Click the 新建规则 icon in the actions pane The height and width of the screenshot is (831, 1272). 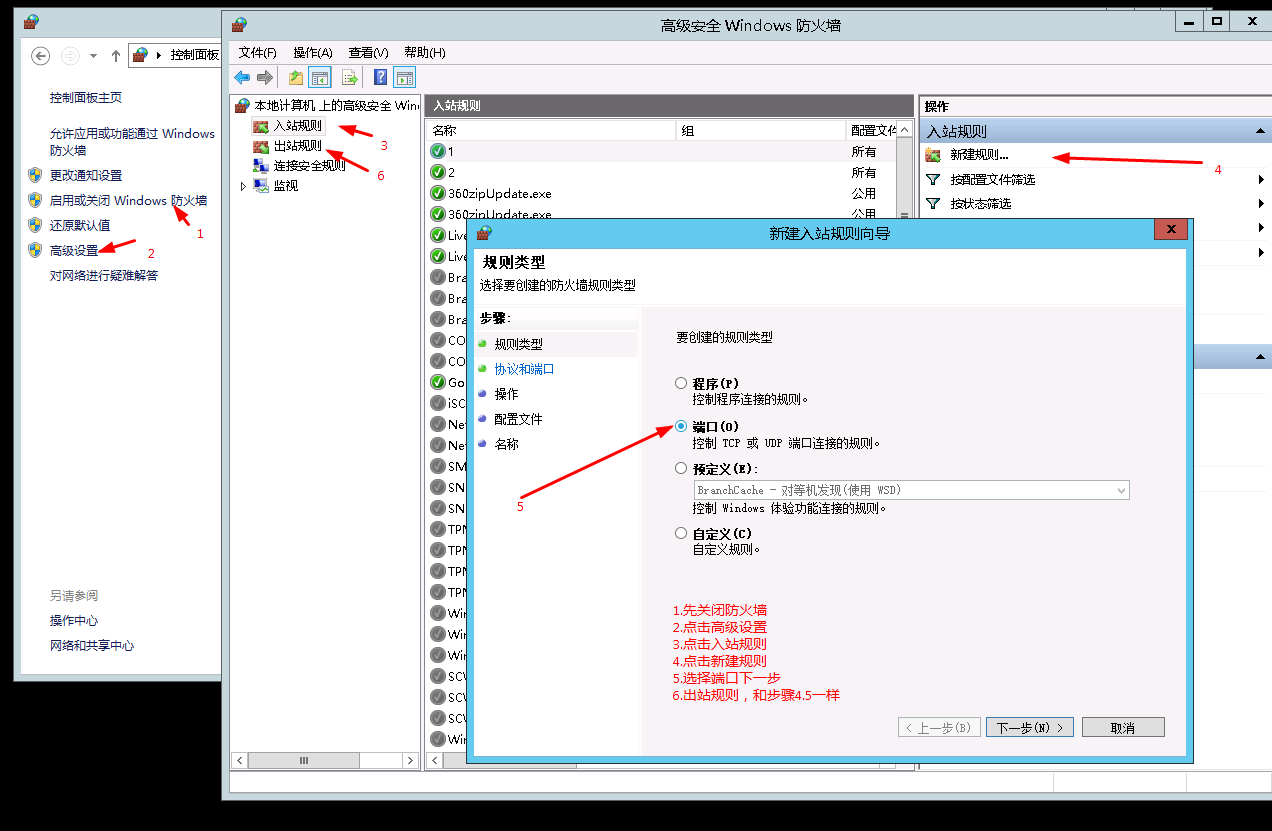933,155
